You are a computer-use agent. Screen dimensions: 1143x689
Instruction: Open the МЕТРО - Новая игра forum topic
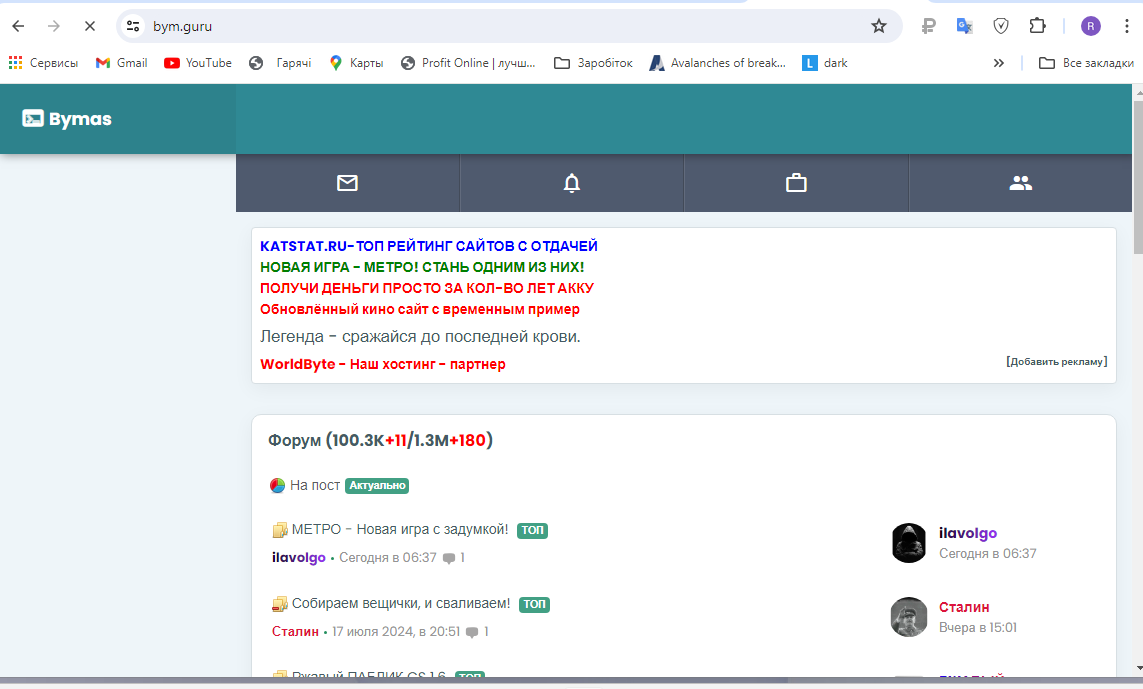click(x=399, y=529)
